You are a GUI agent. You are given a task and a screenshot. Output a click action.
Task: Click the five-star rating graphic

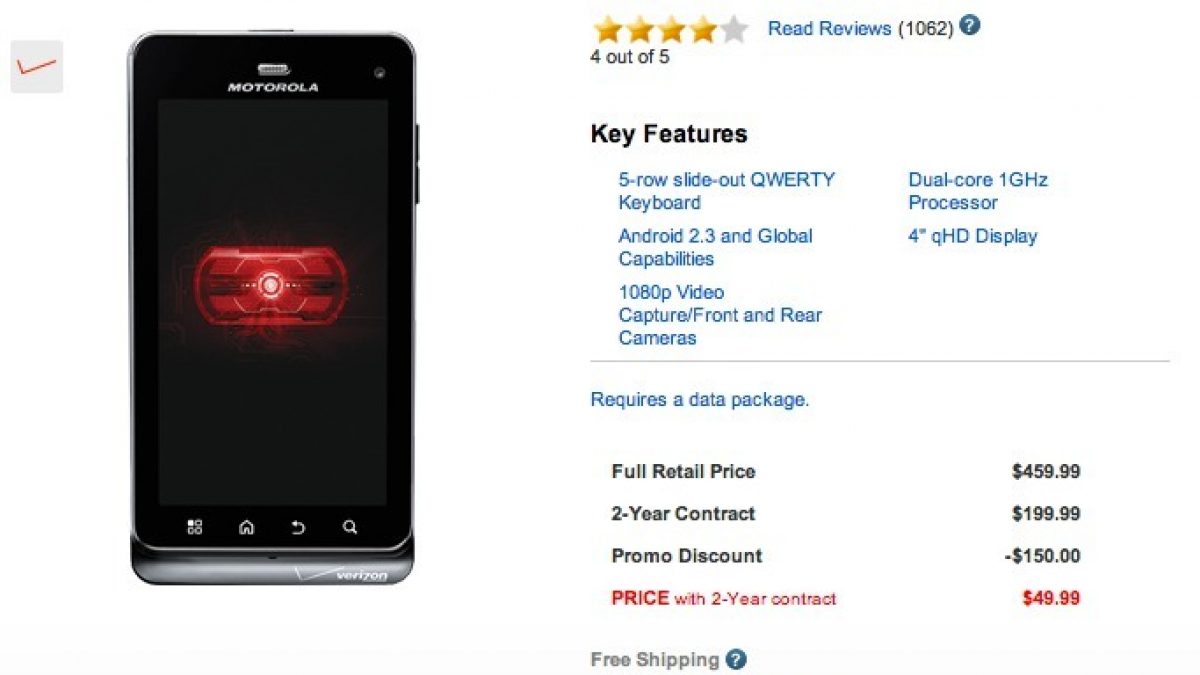click(669, 30)
